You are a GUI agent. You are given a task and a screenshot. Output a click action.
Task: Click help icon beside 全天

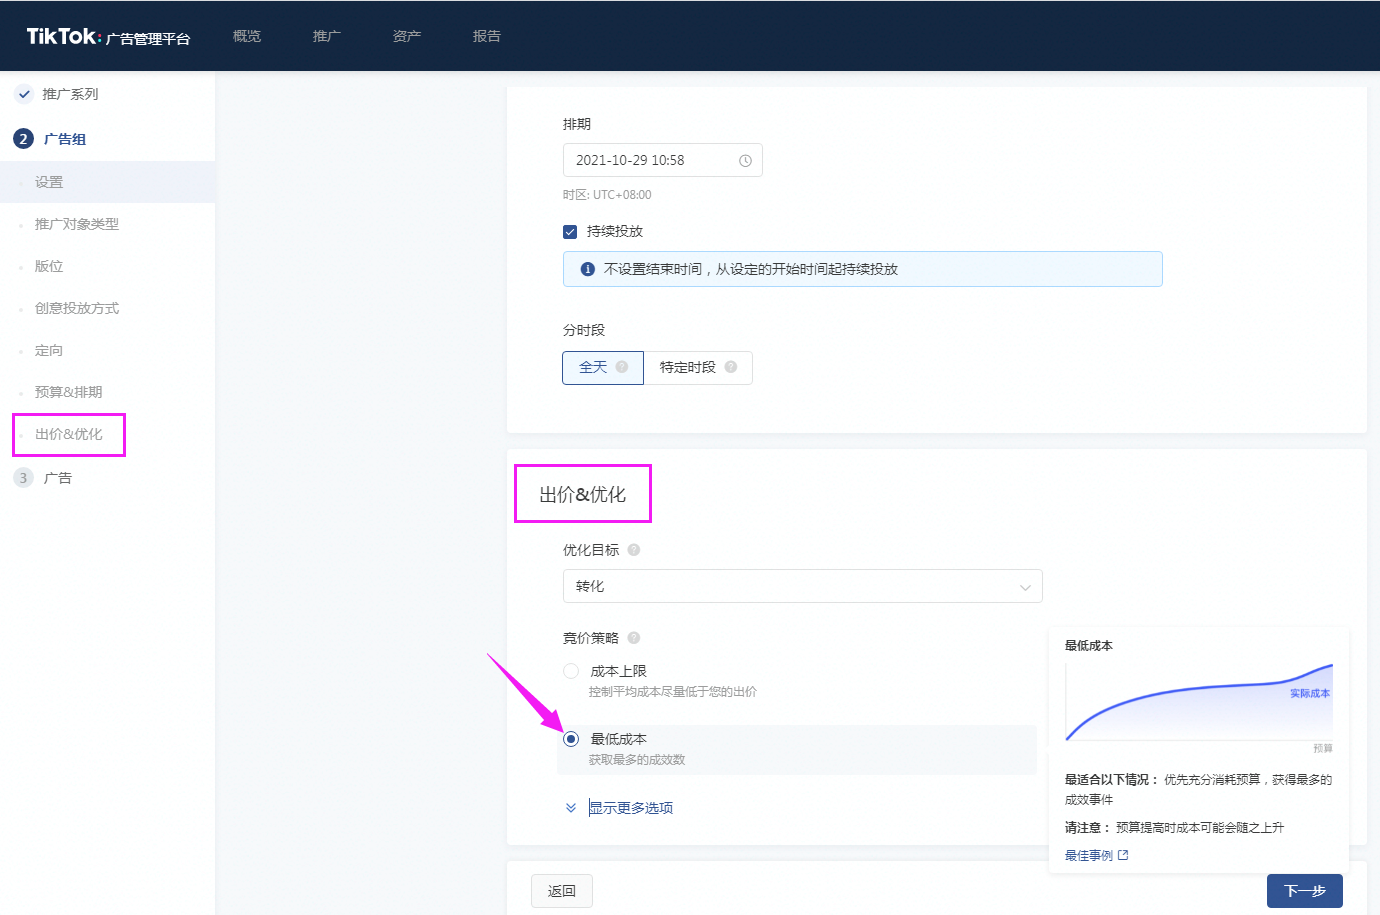[x=622, y=367]
